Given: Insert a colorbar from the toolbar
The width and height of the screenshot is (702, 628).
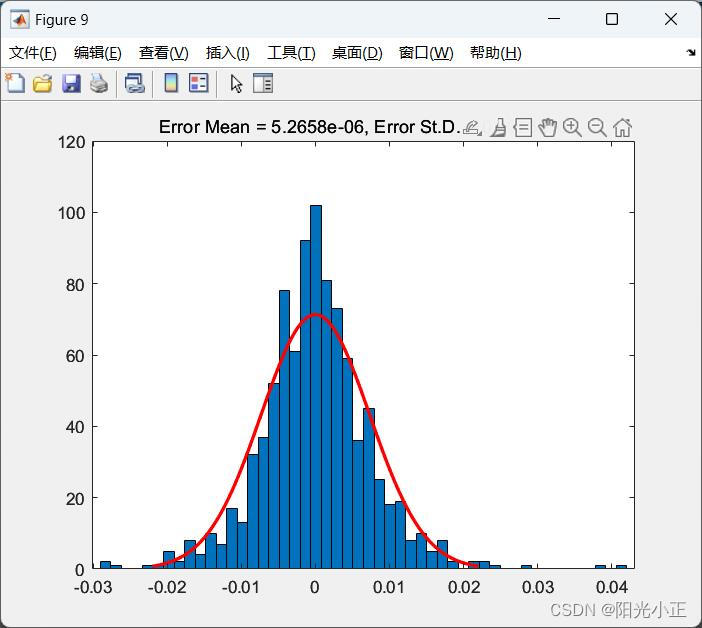Looking at the screenshot, I should (171, 83).
